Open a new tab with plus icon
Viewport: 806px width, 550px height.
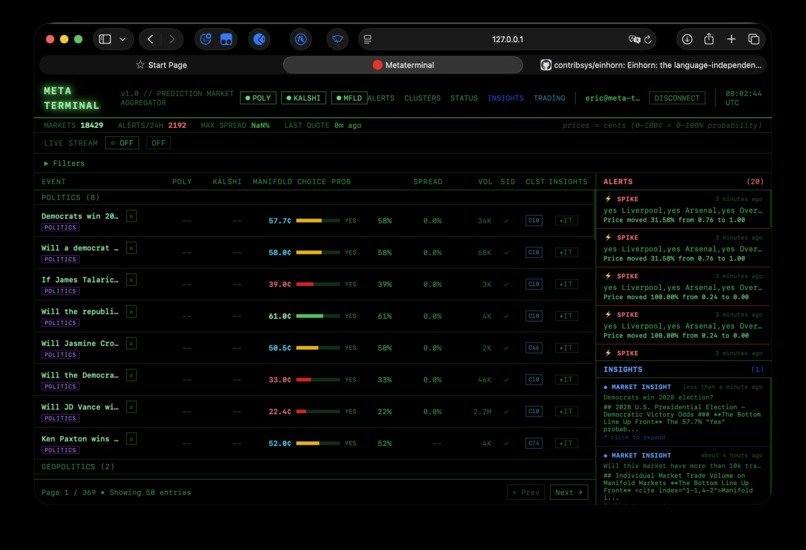(x=731, y=39)
